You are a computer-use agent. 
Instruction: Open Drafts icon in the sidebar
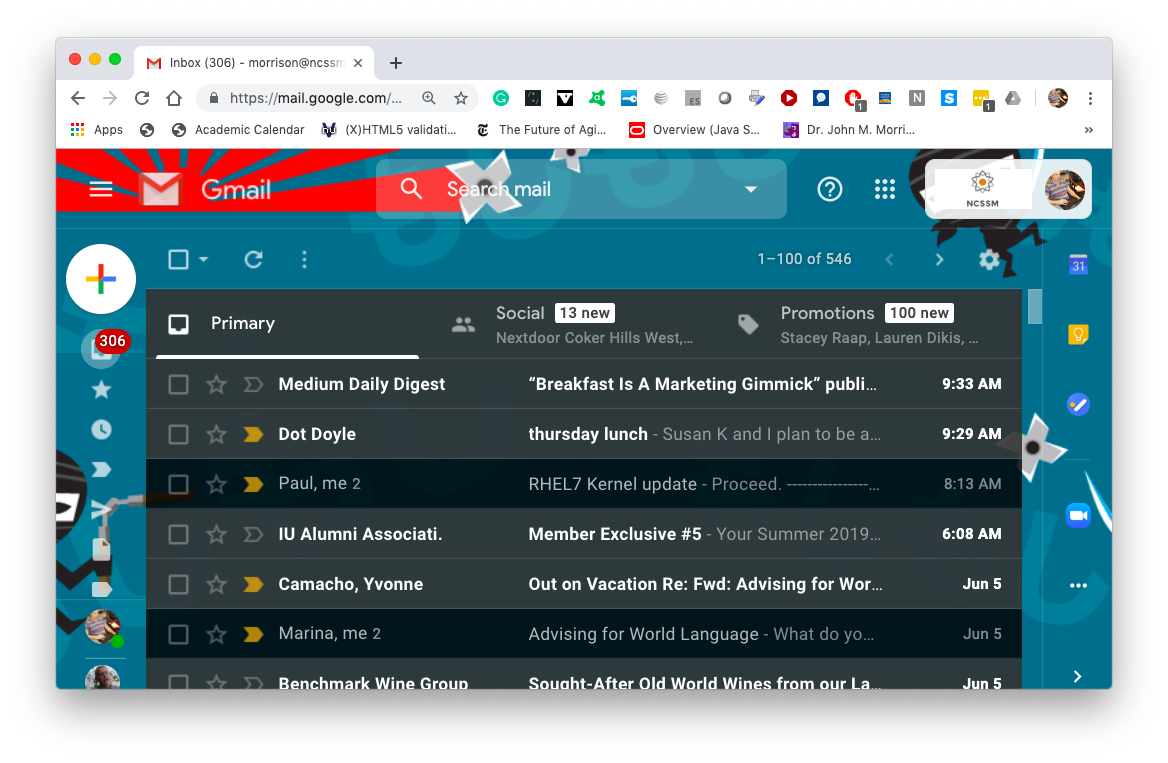click(x=101, y=549)
